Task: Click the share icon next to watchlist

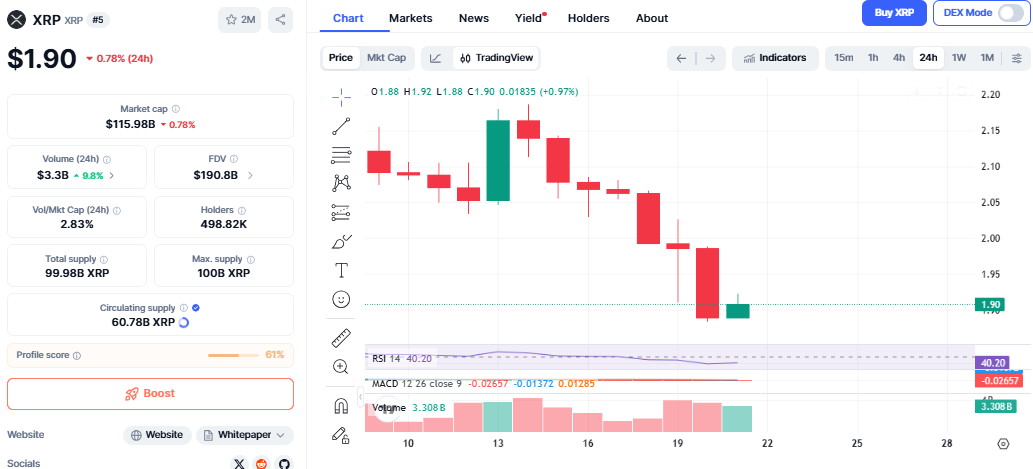Action: pos(281,19)
